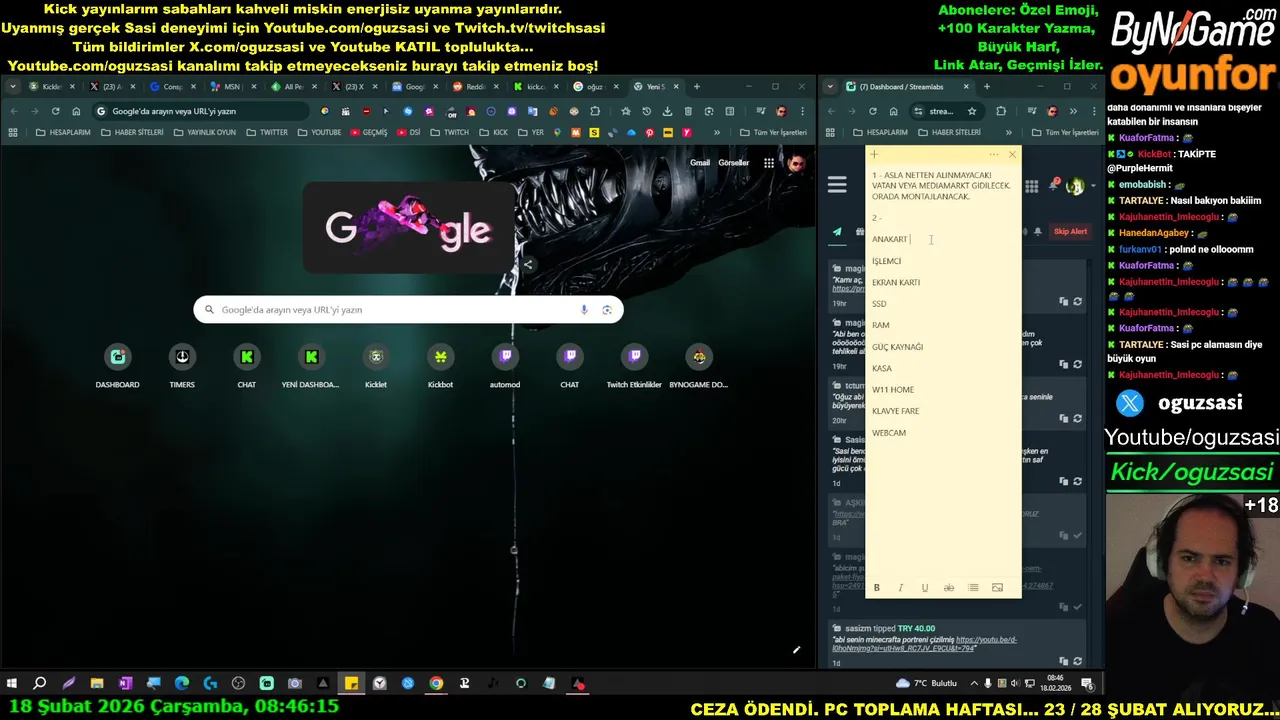1280x720 pixels.
Task: Expand the Streamlabs profile dropdown arrow
Action: tap(1092, 186)
